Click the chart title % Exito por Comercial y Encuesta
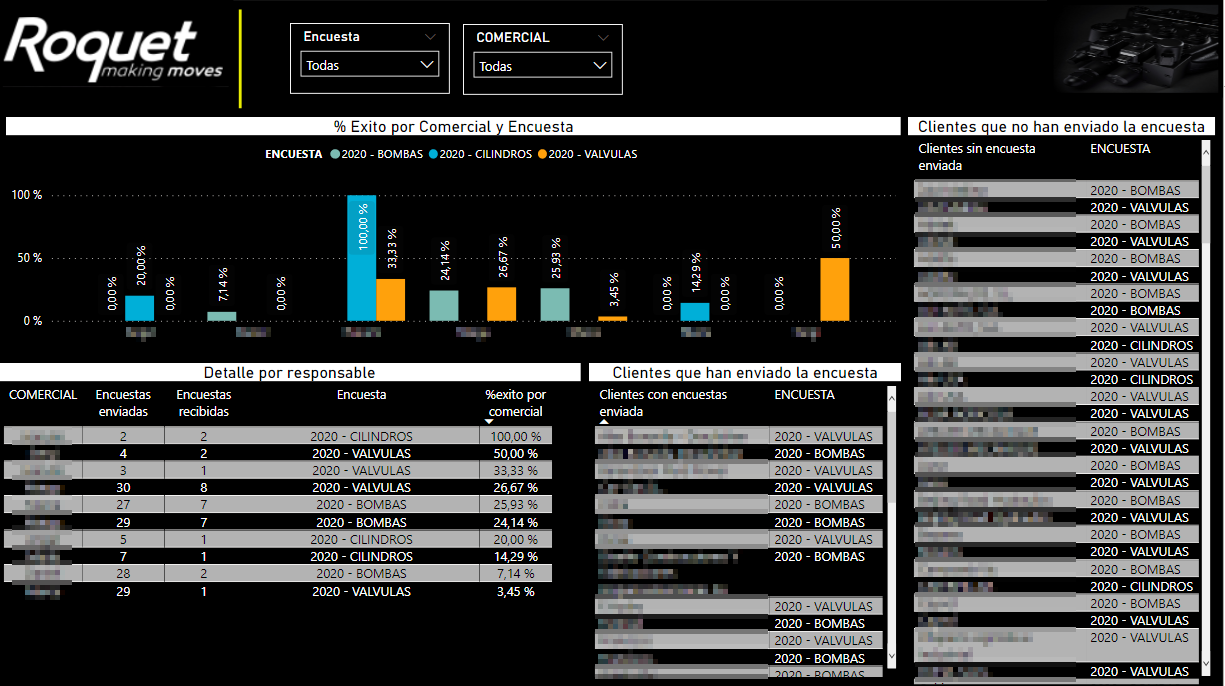Screen dimensions: 1225x686 click(x=453, y=127)
